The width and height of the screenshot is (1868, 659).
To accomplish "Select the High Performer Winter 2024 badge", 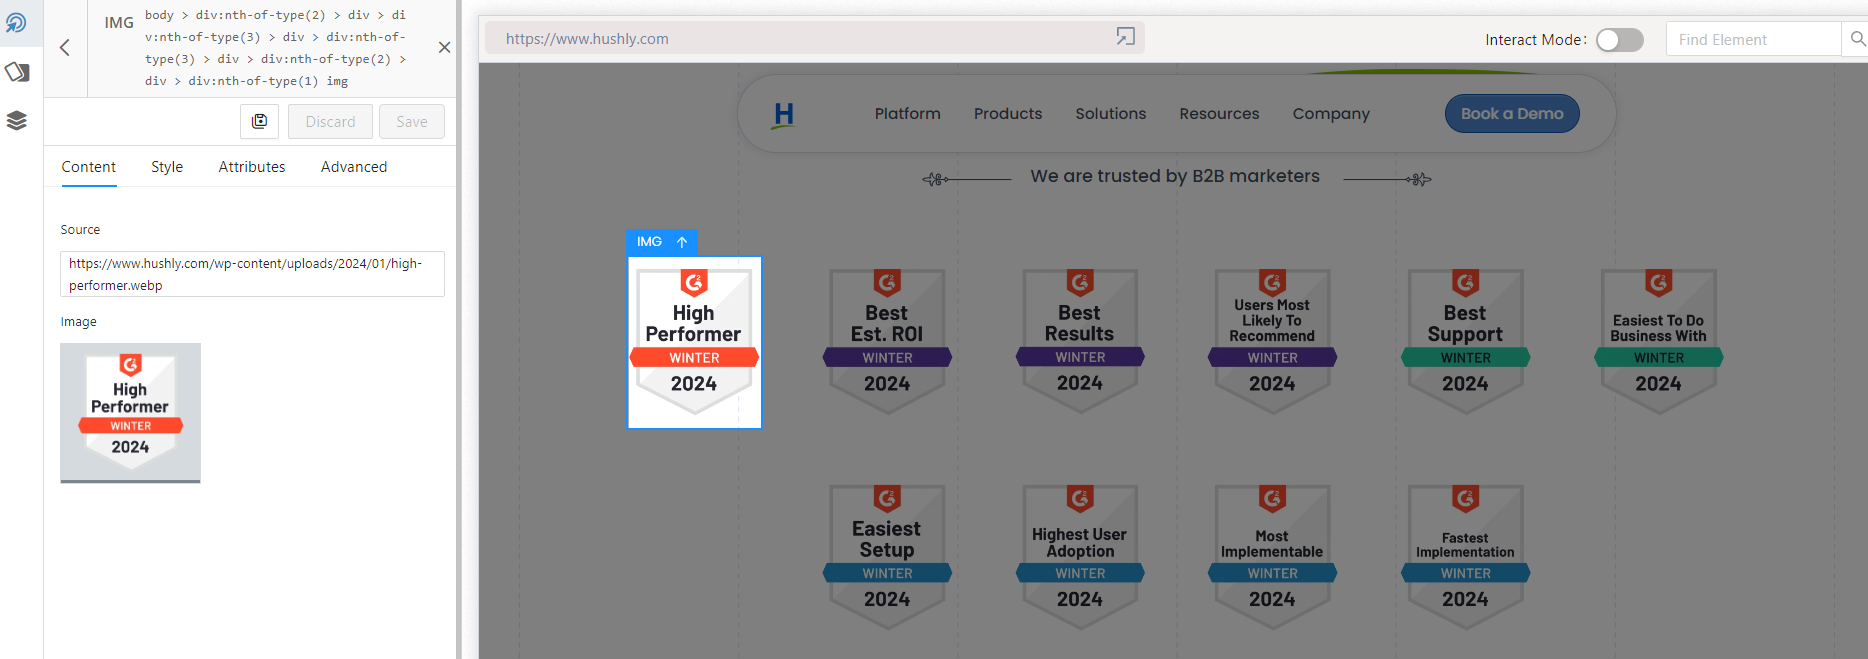I will click(x=694, y=342).
